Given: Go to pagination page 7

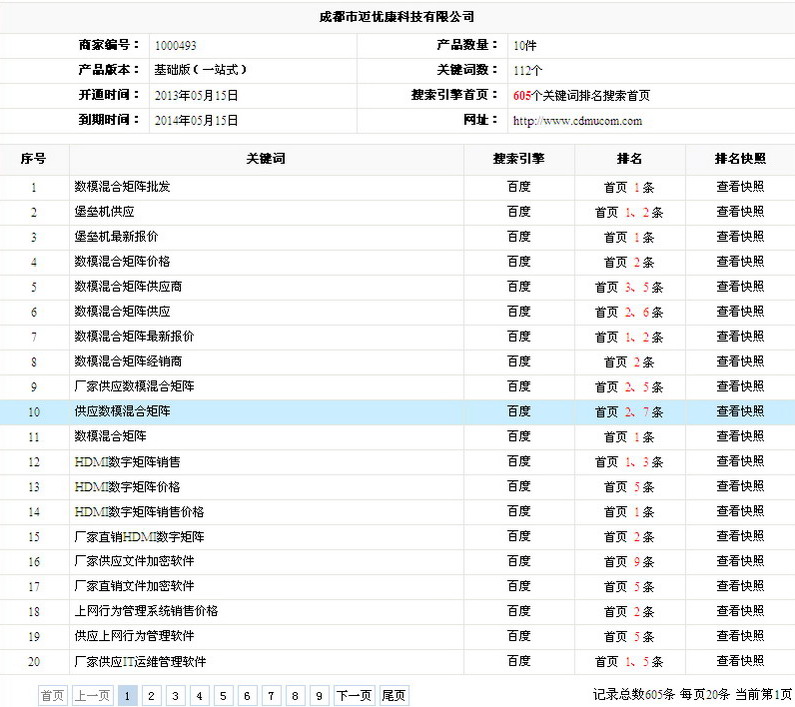Looking at the screenshot, I should click(271, 695).
